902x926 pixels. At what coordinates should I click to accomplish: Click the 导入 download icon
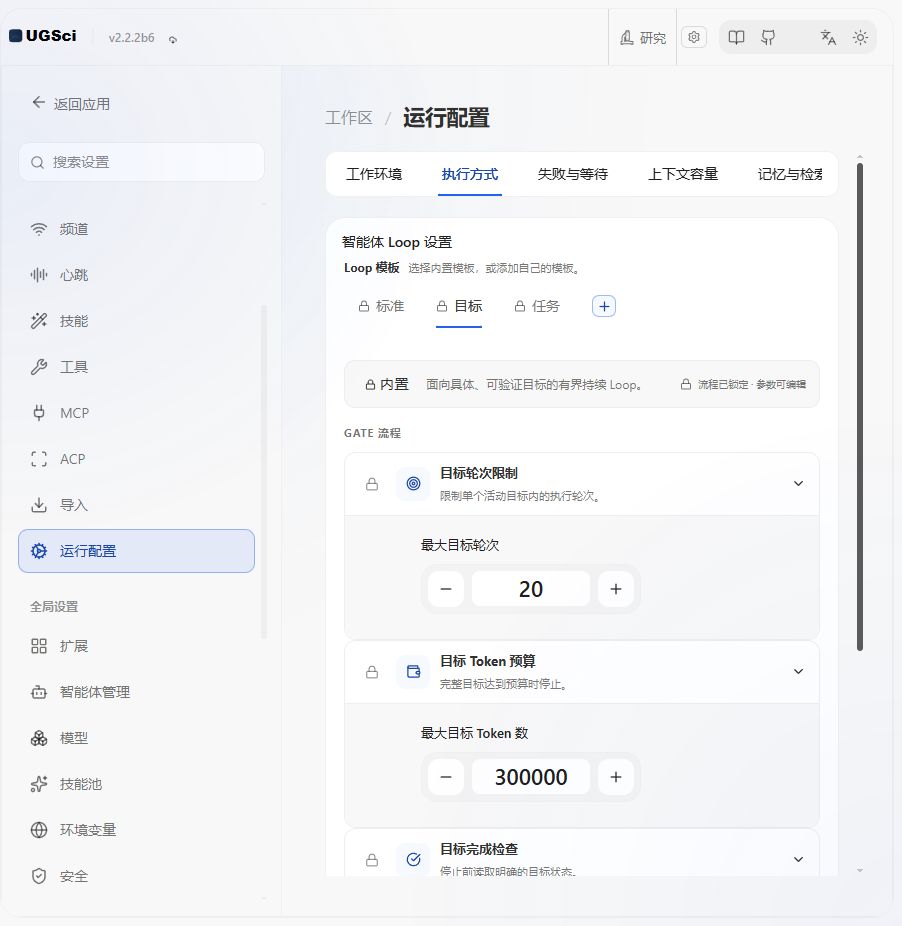[x=39, y=505]
